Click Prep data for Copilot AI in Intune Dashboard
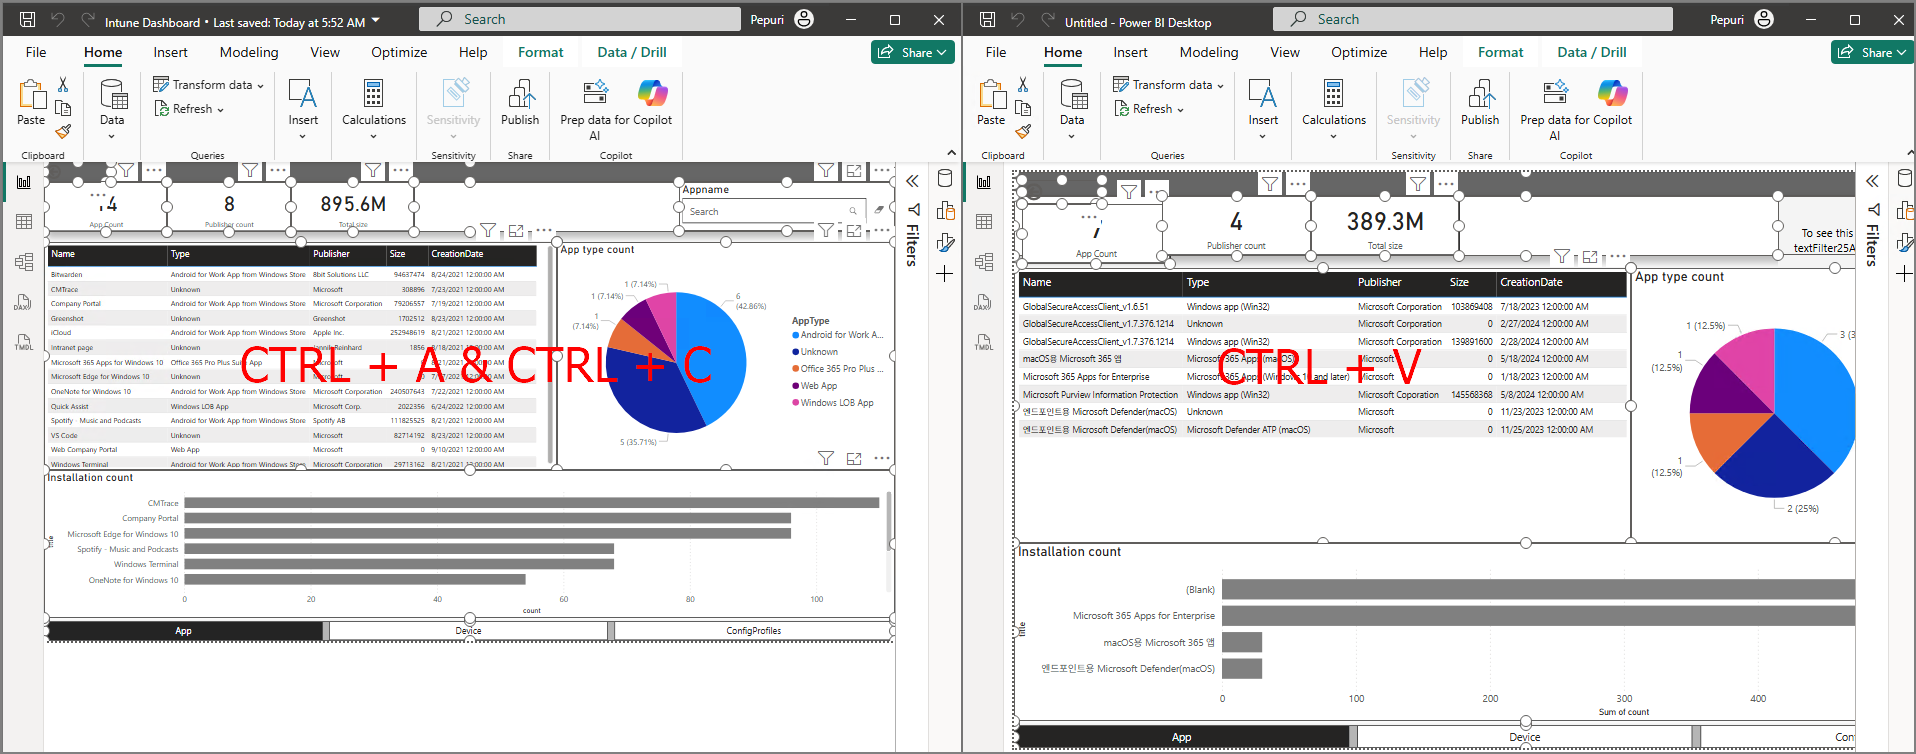Viewport: 1916px width, 754px height. point(595,110)
